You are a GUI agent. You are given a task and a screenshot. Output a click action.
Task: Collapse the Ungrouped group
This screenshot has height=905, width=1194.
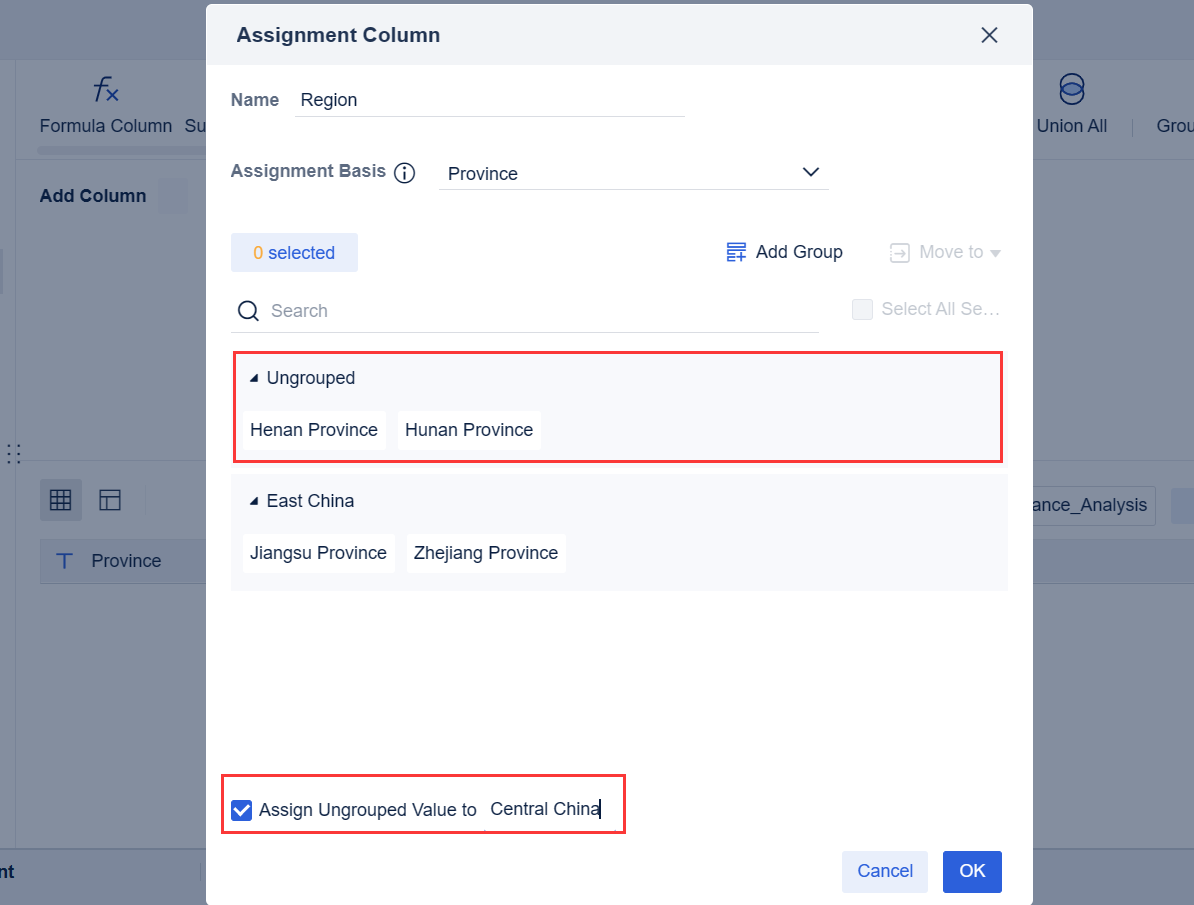(x=252, y=377)
